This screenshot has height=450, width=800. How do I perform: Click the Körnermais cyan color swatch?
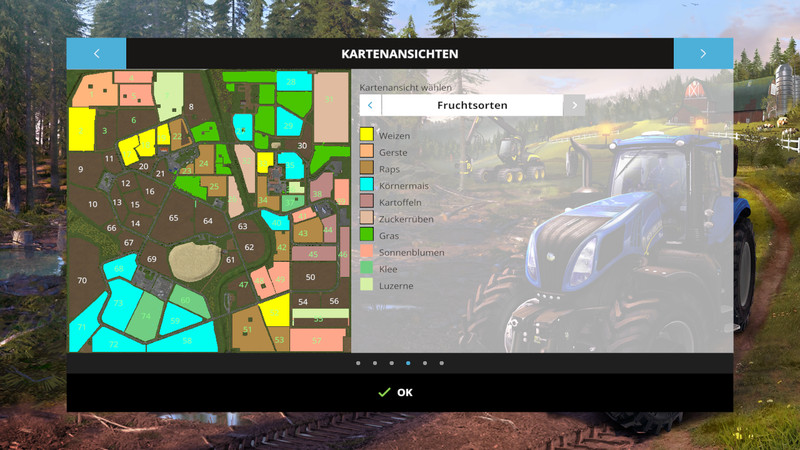click(x=367, y=185)
